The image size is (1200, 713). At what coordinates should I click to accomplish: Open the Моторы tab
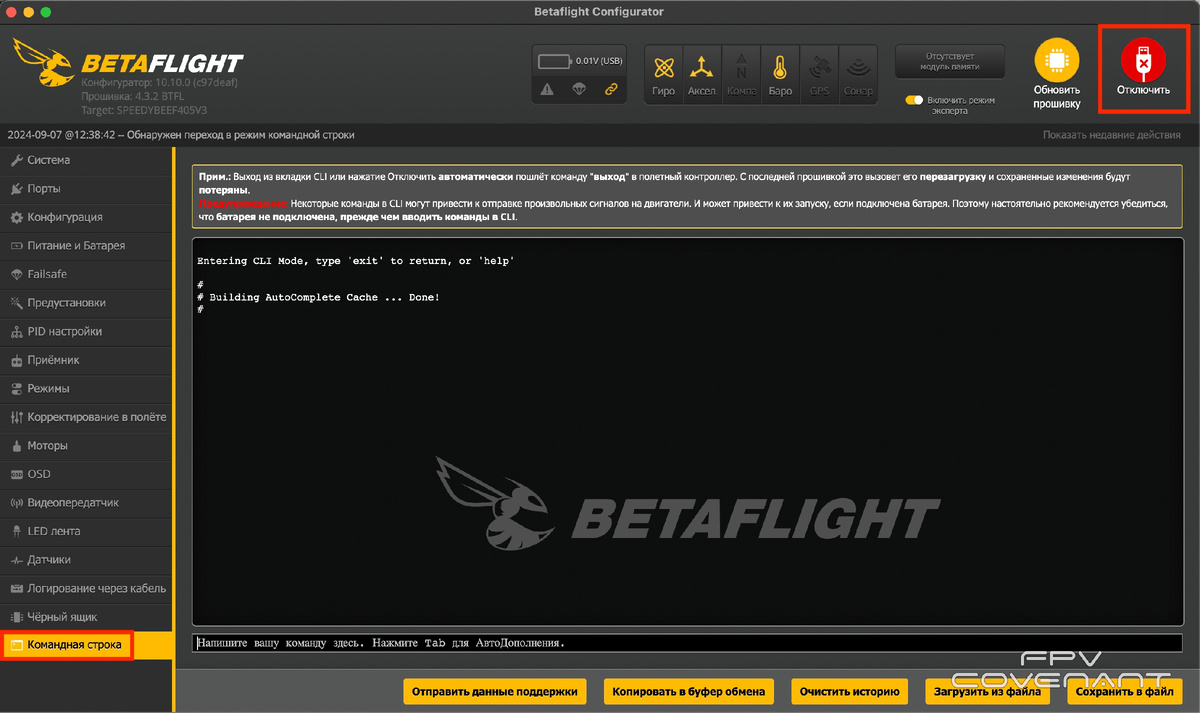87,445
